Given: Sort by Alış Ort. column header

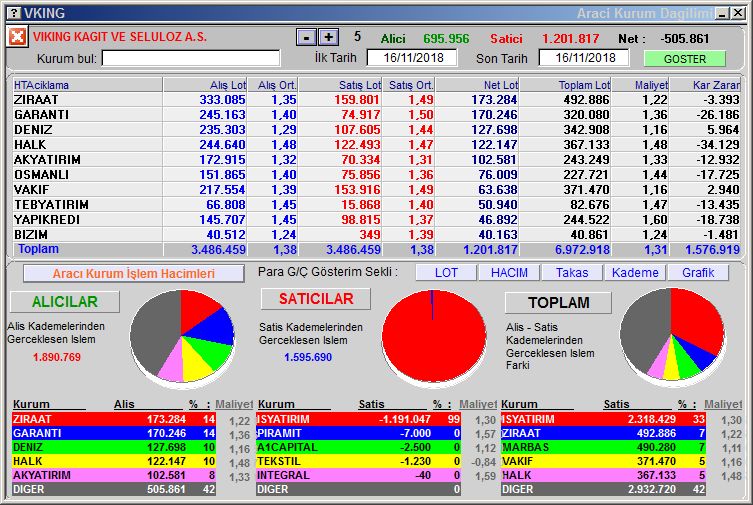Looking at the screenshot, I should point(273,85).
